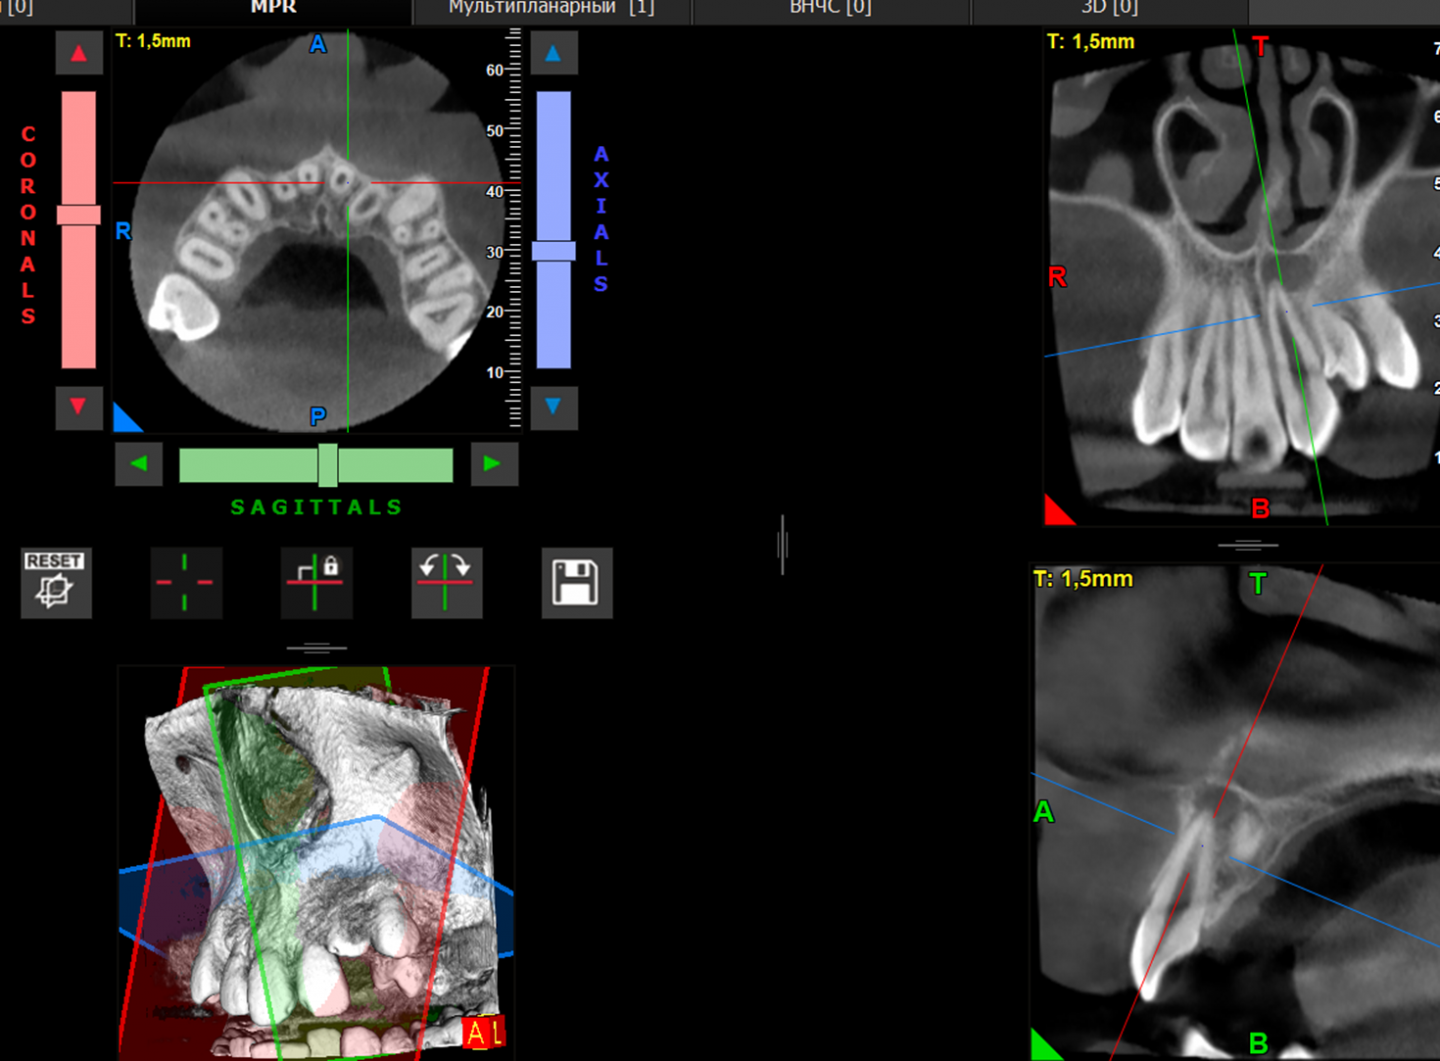
Task: Click the blue axial down arrow
Action: pyautogui.click(x=553, y=407)
